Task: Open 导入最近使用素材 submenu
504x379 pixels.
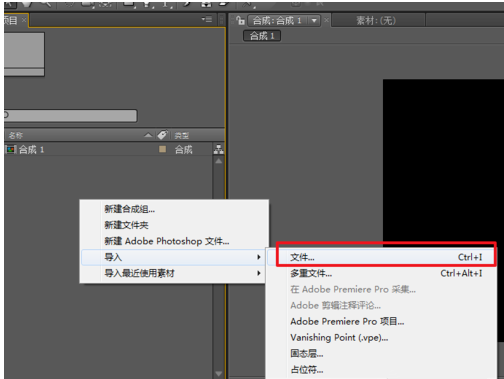Action: pos(173,273)
